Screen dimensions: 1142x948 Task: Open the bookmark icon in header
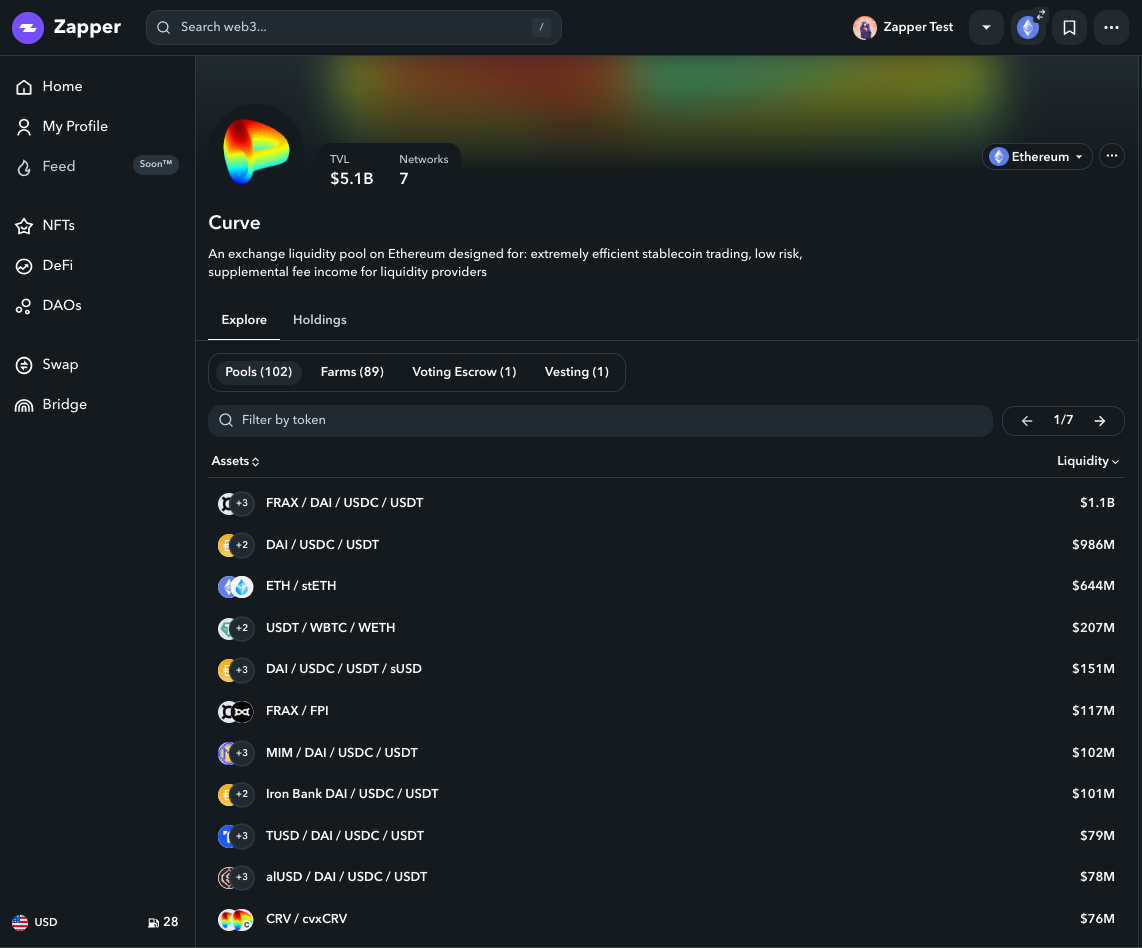1069,28
